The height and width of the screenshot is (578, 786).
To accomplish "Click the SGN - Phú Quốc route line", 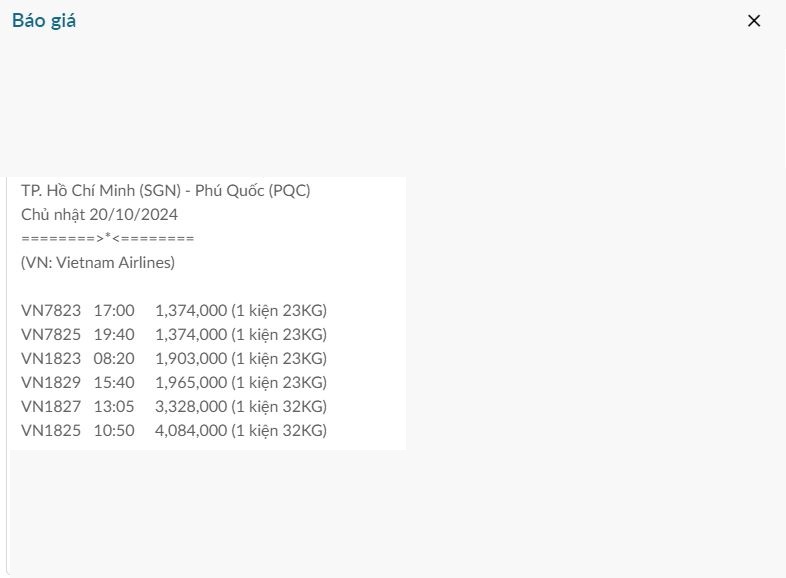I will pyautogui.click(x=166, y=190).
